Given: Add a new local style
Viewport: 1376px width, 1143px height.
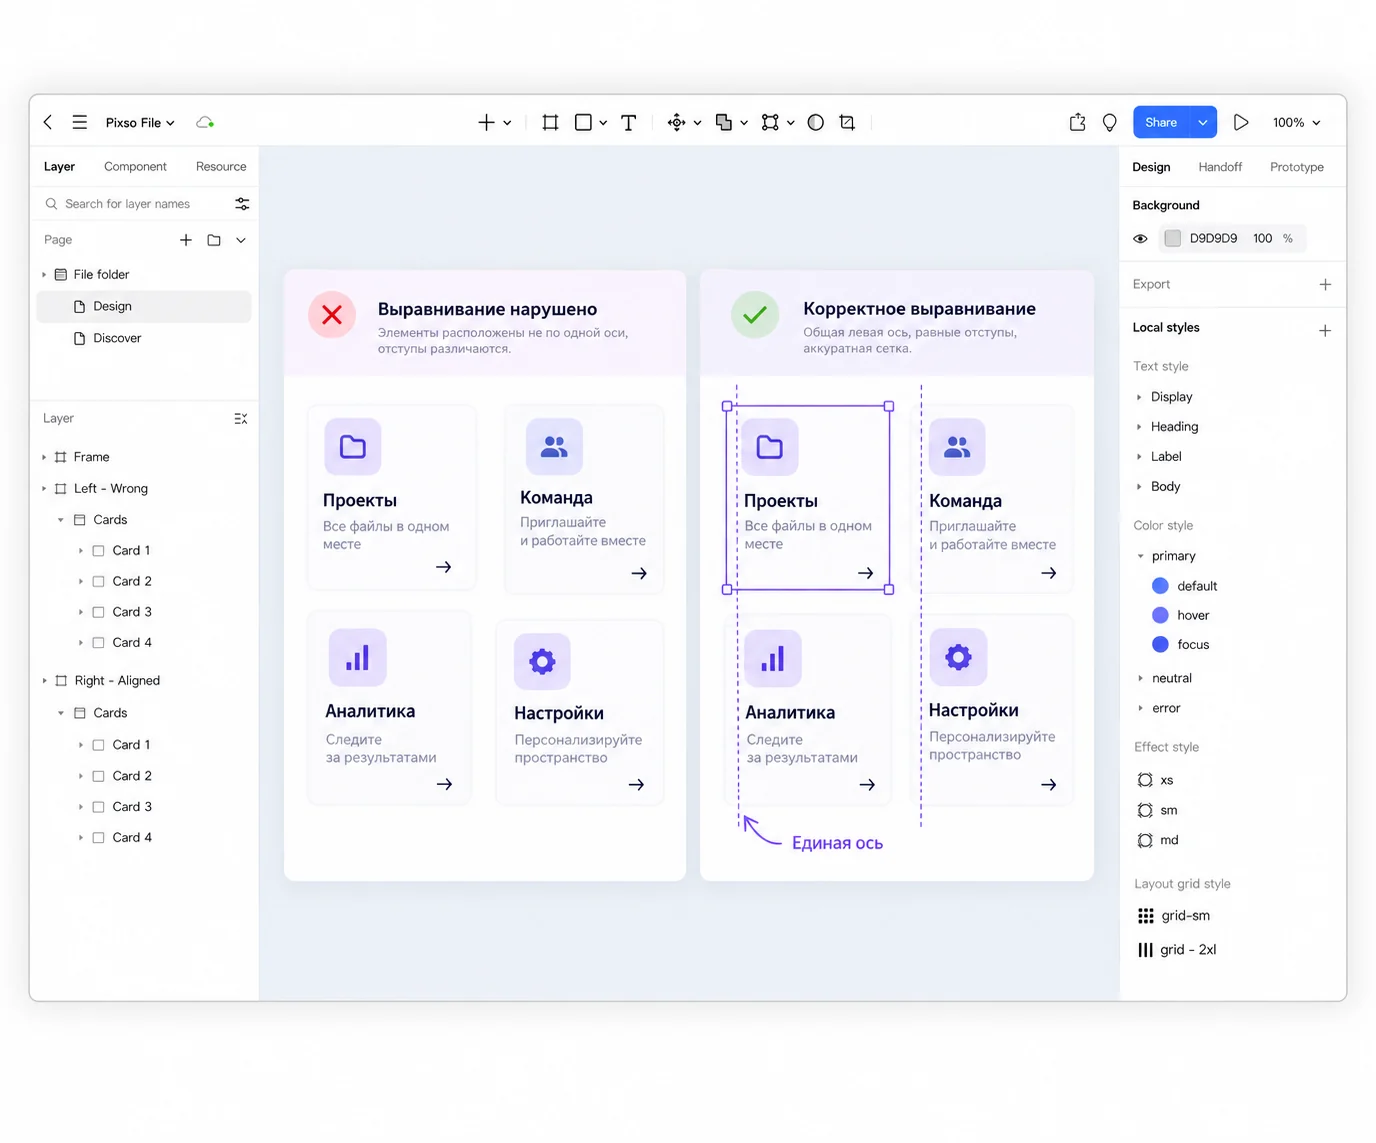Looking at the screenshot, I should pyautogui.click(x=1325, y=330).
